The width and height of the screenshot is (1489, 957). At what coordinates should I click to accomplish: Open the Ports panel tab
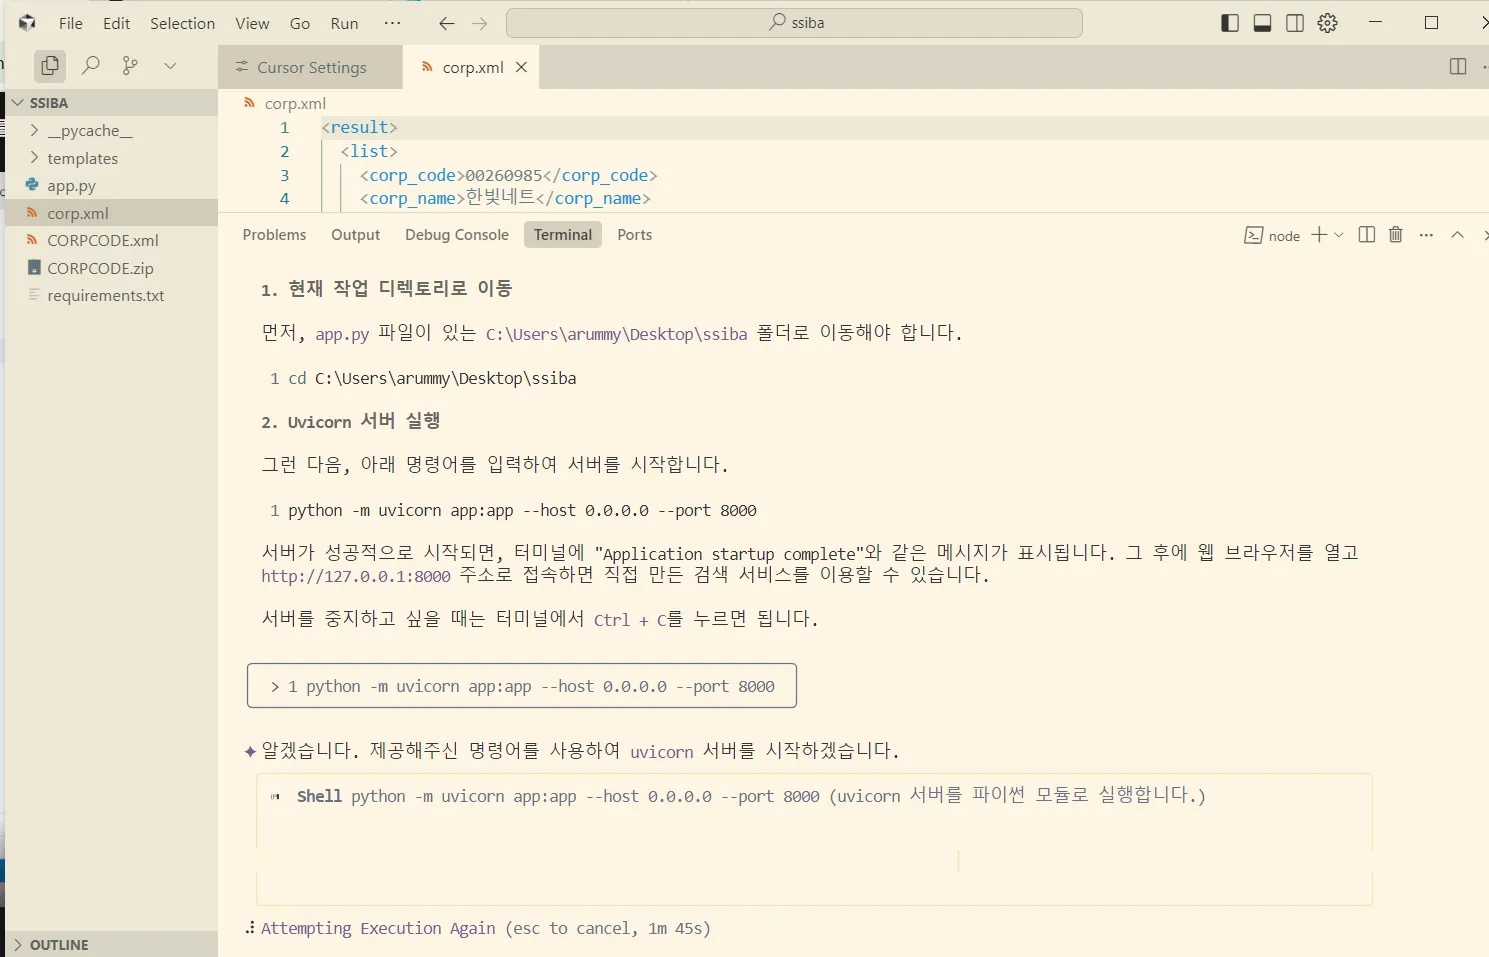pos(635,235)
